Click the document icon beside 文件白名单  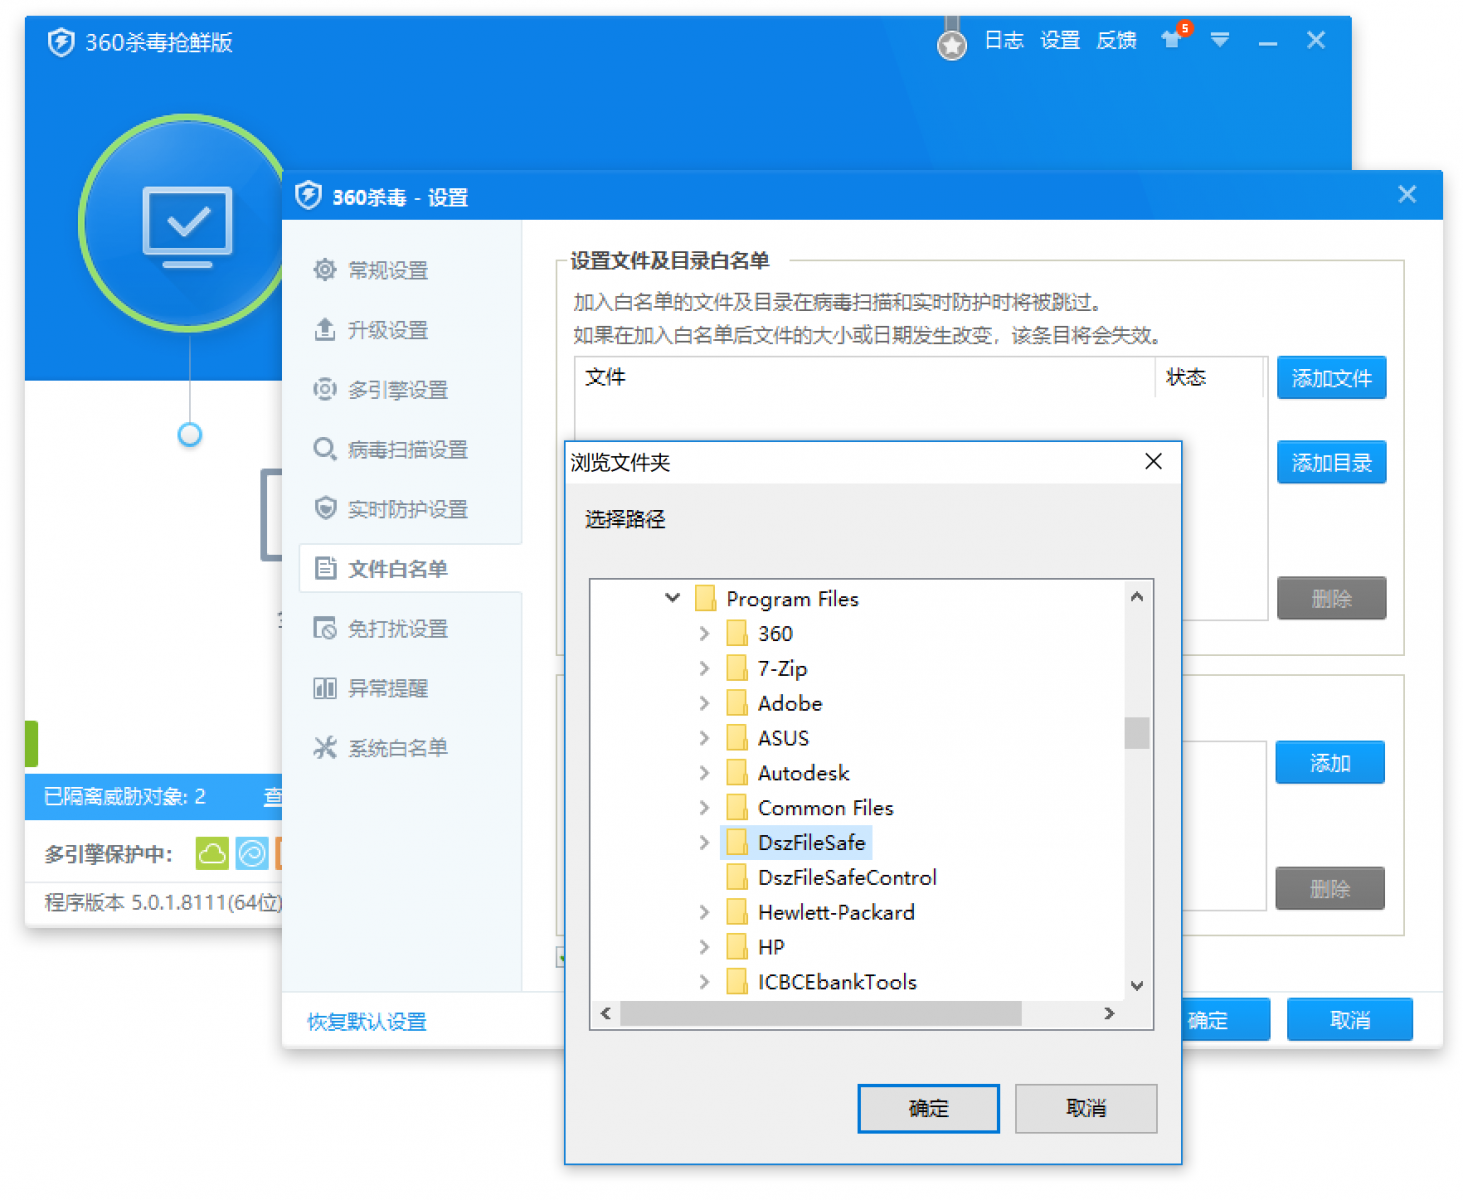(324, 568)
